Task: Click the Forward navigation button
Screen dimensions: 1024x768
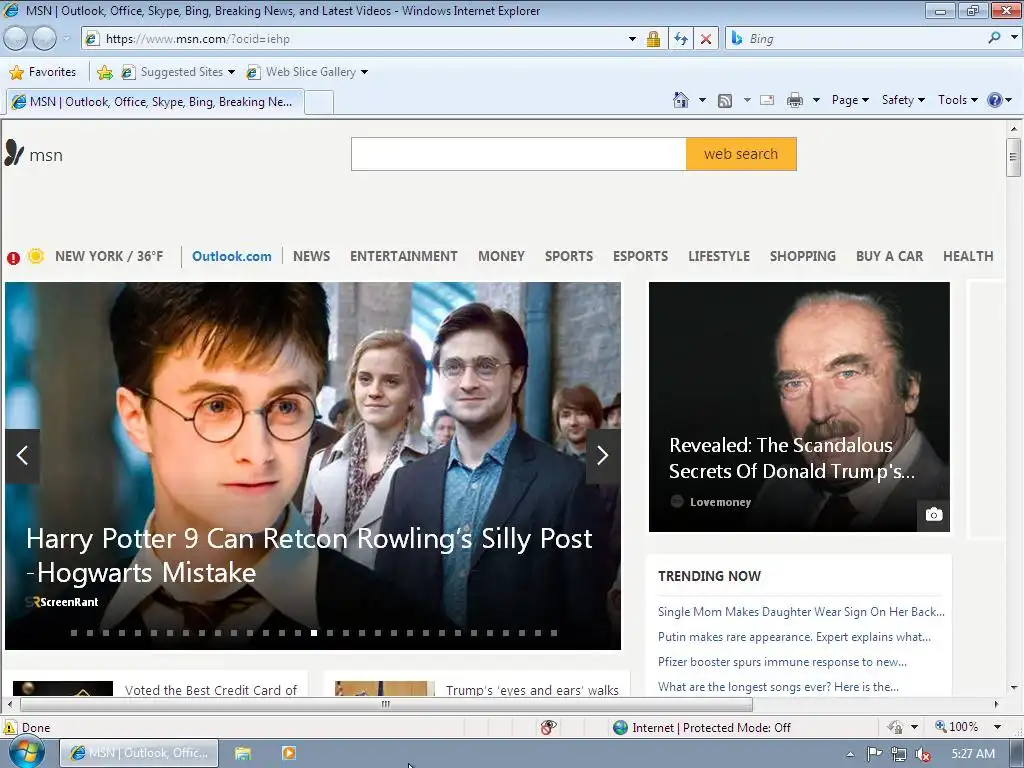Action: click(x=44, y=39)
